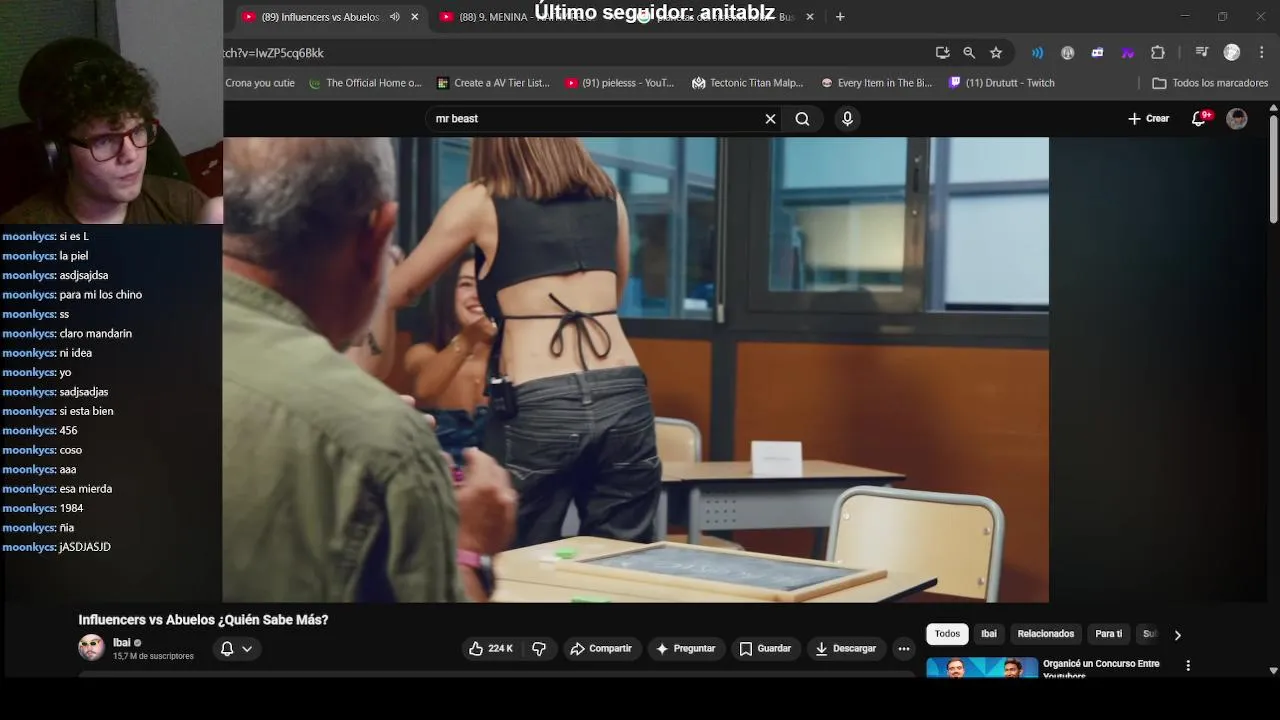Expand the subscription notification bell dropdown

(x=236, y=649)
